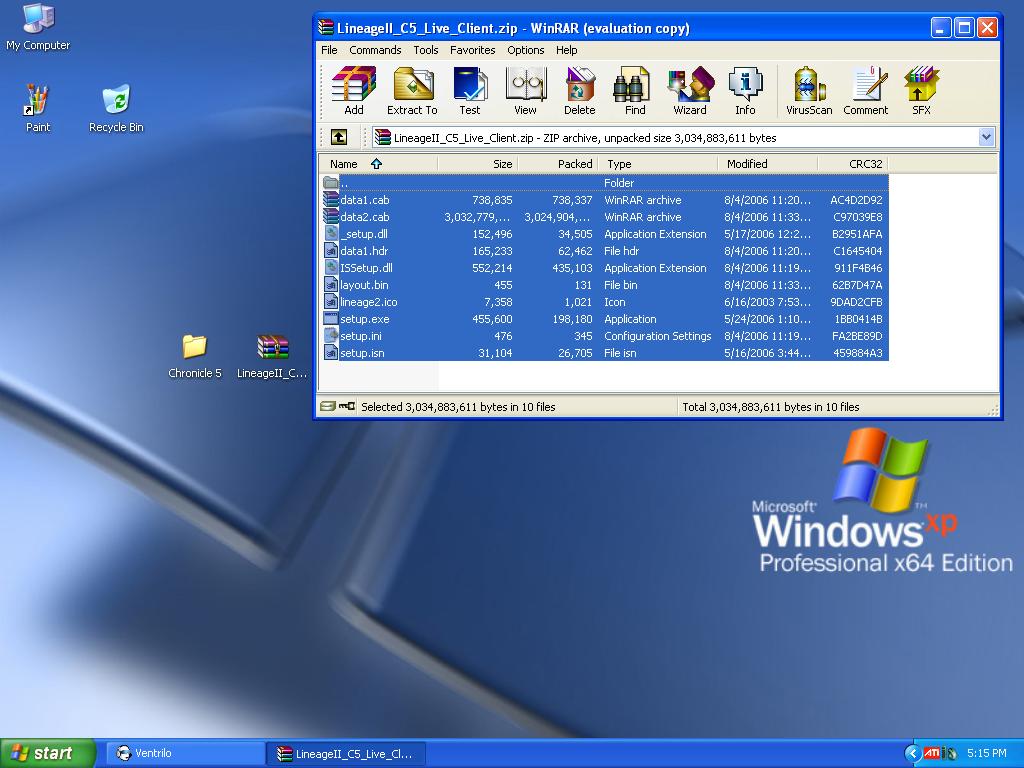Select the data2.cab file
Viewport: 1024px width, 768px height.
point(605,217)
